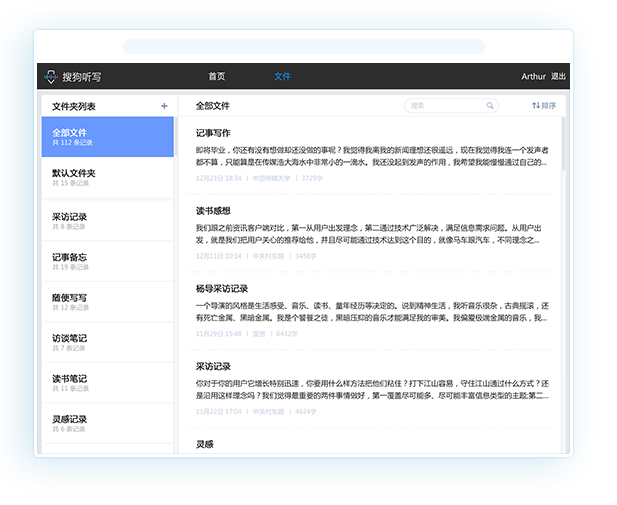Viewport: 617px width, 505px height.
Task: Click the 国贸 location label
Action: 259,334
